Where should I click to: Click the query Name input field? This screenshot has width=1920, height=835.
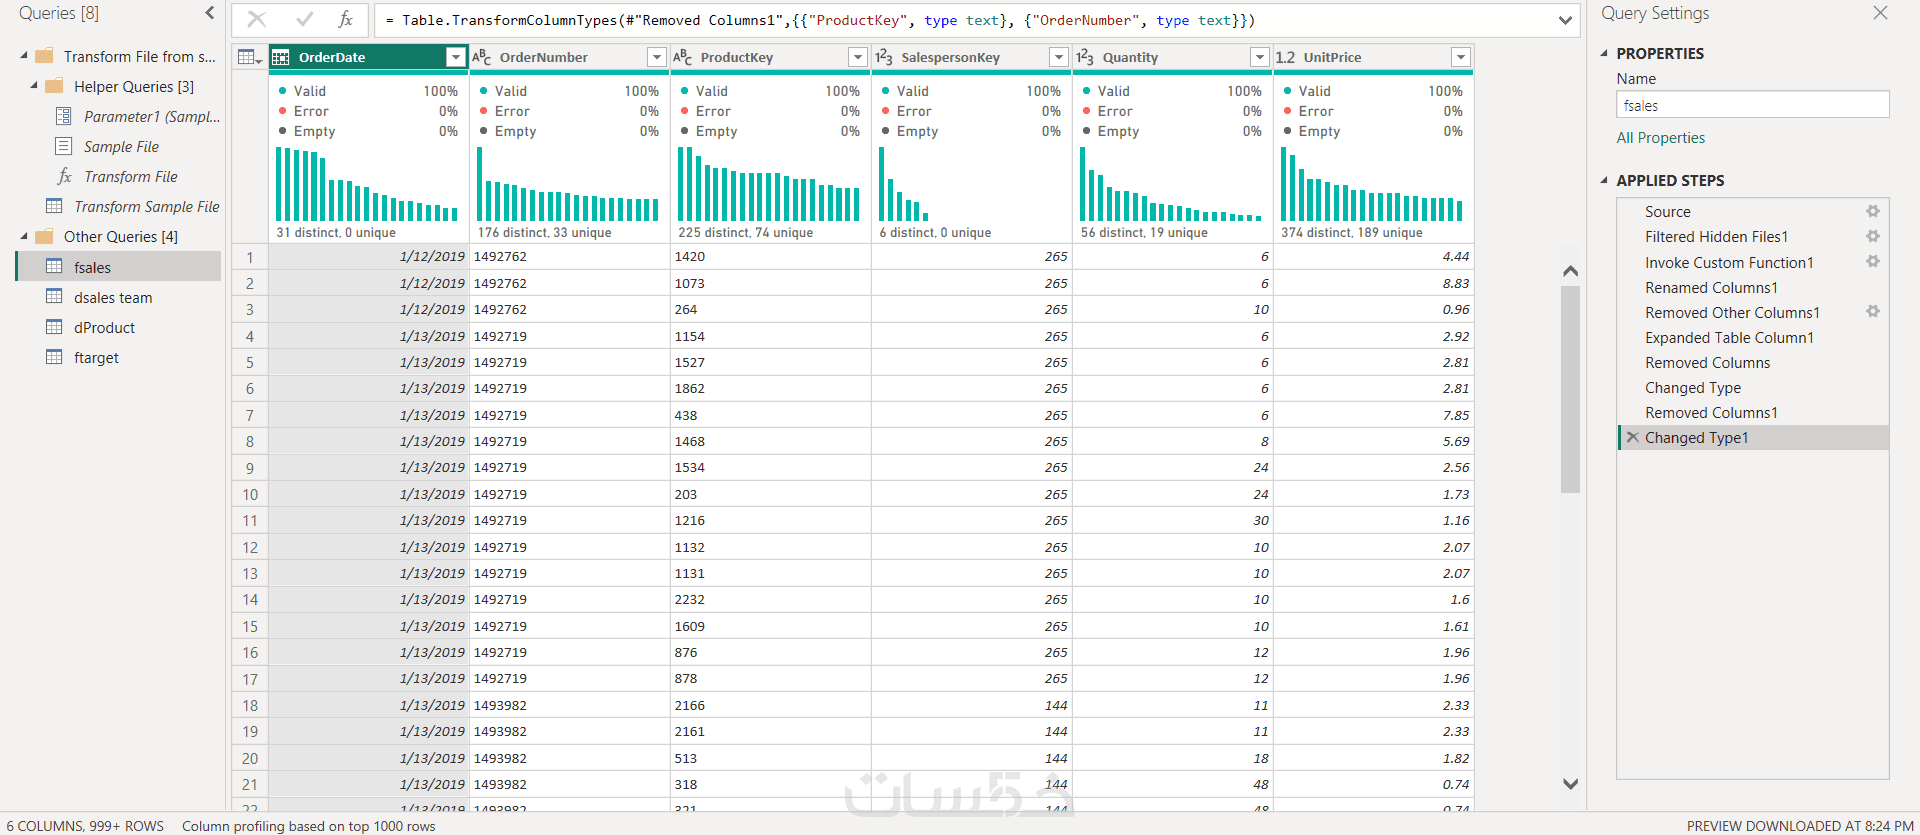(x=1751, y=105)
